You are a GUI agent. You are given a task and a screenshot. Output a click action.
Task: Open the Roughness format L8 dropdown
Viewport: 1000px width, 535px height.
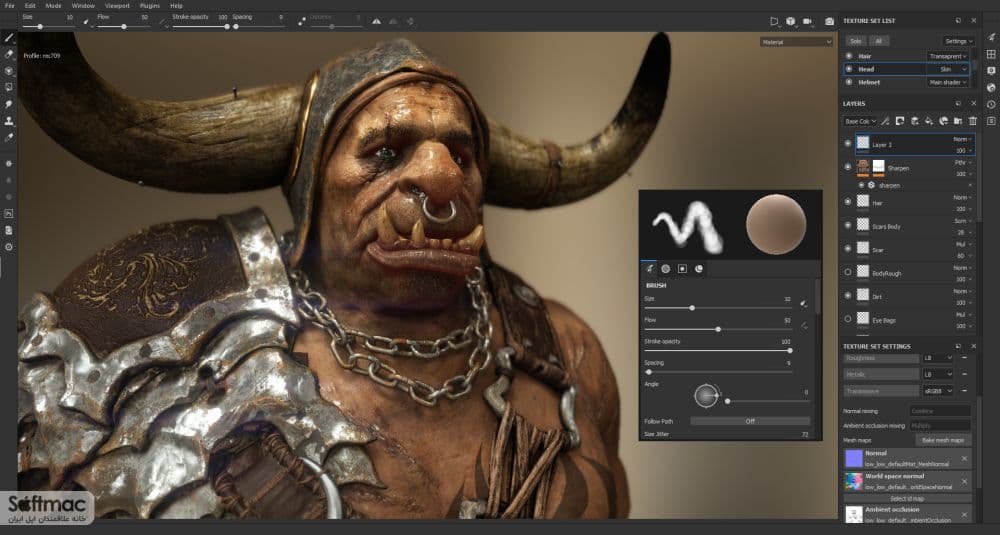938,358
